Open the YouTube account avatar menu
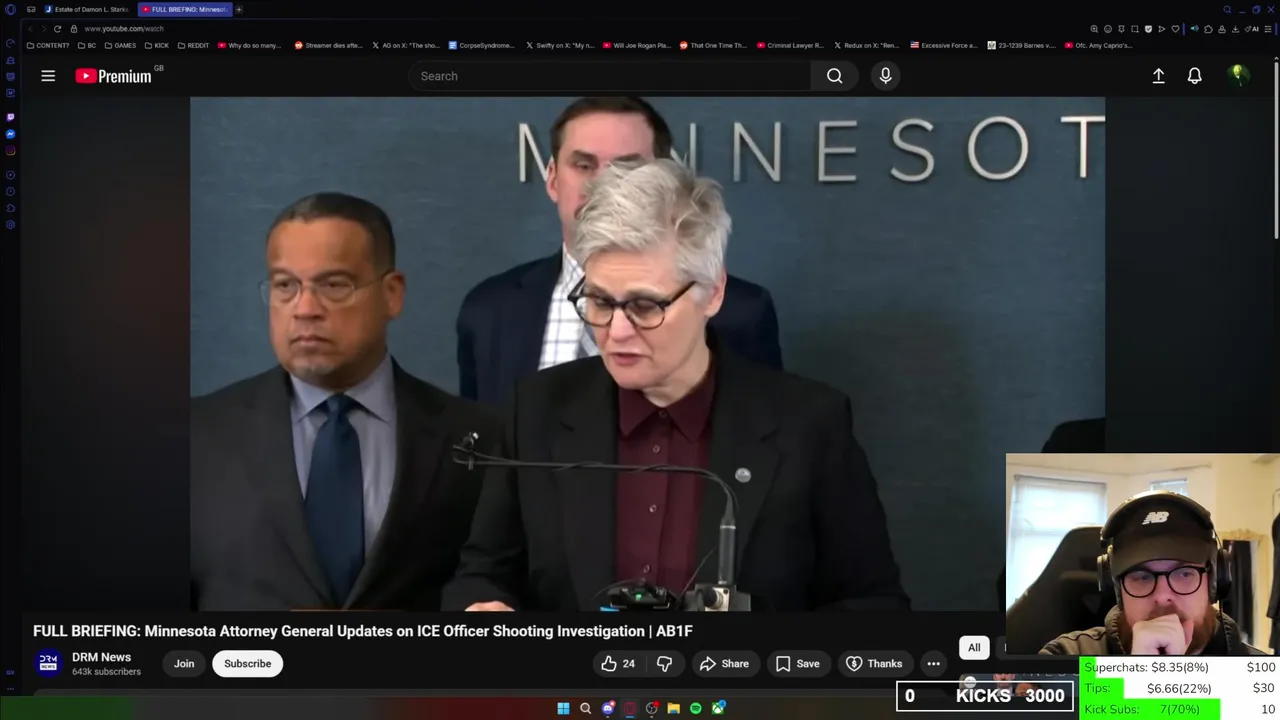1280x720 pixels. click(x=1238, y=75)
